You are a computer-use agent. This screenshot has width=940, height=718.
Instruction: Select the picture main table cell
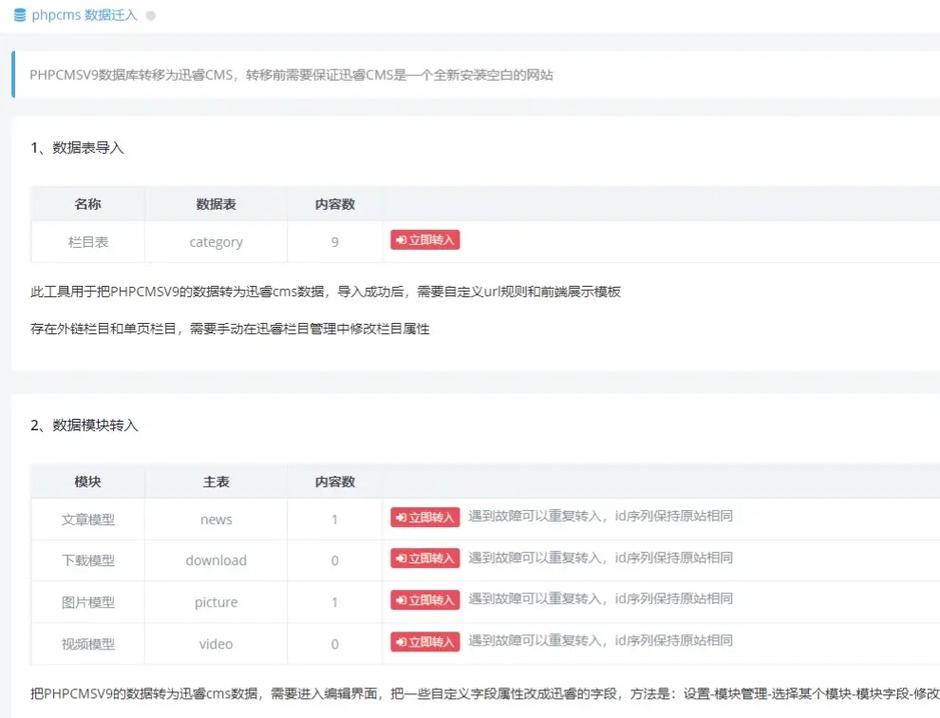click(x=216, y=602)
